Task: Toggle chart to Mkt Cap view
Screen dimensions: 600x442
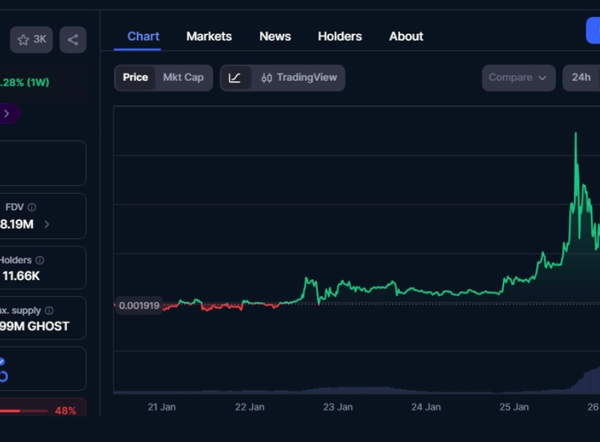Action: pyautogui.click(x=183, y=78)
